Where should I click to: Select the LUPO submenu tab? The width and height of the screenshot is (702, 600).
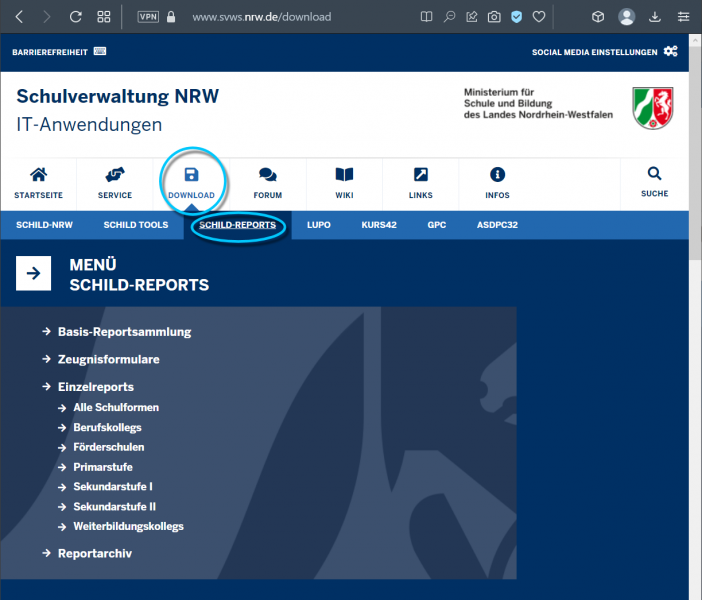[x=319, y=225]
